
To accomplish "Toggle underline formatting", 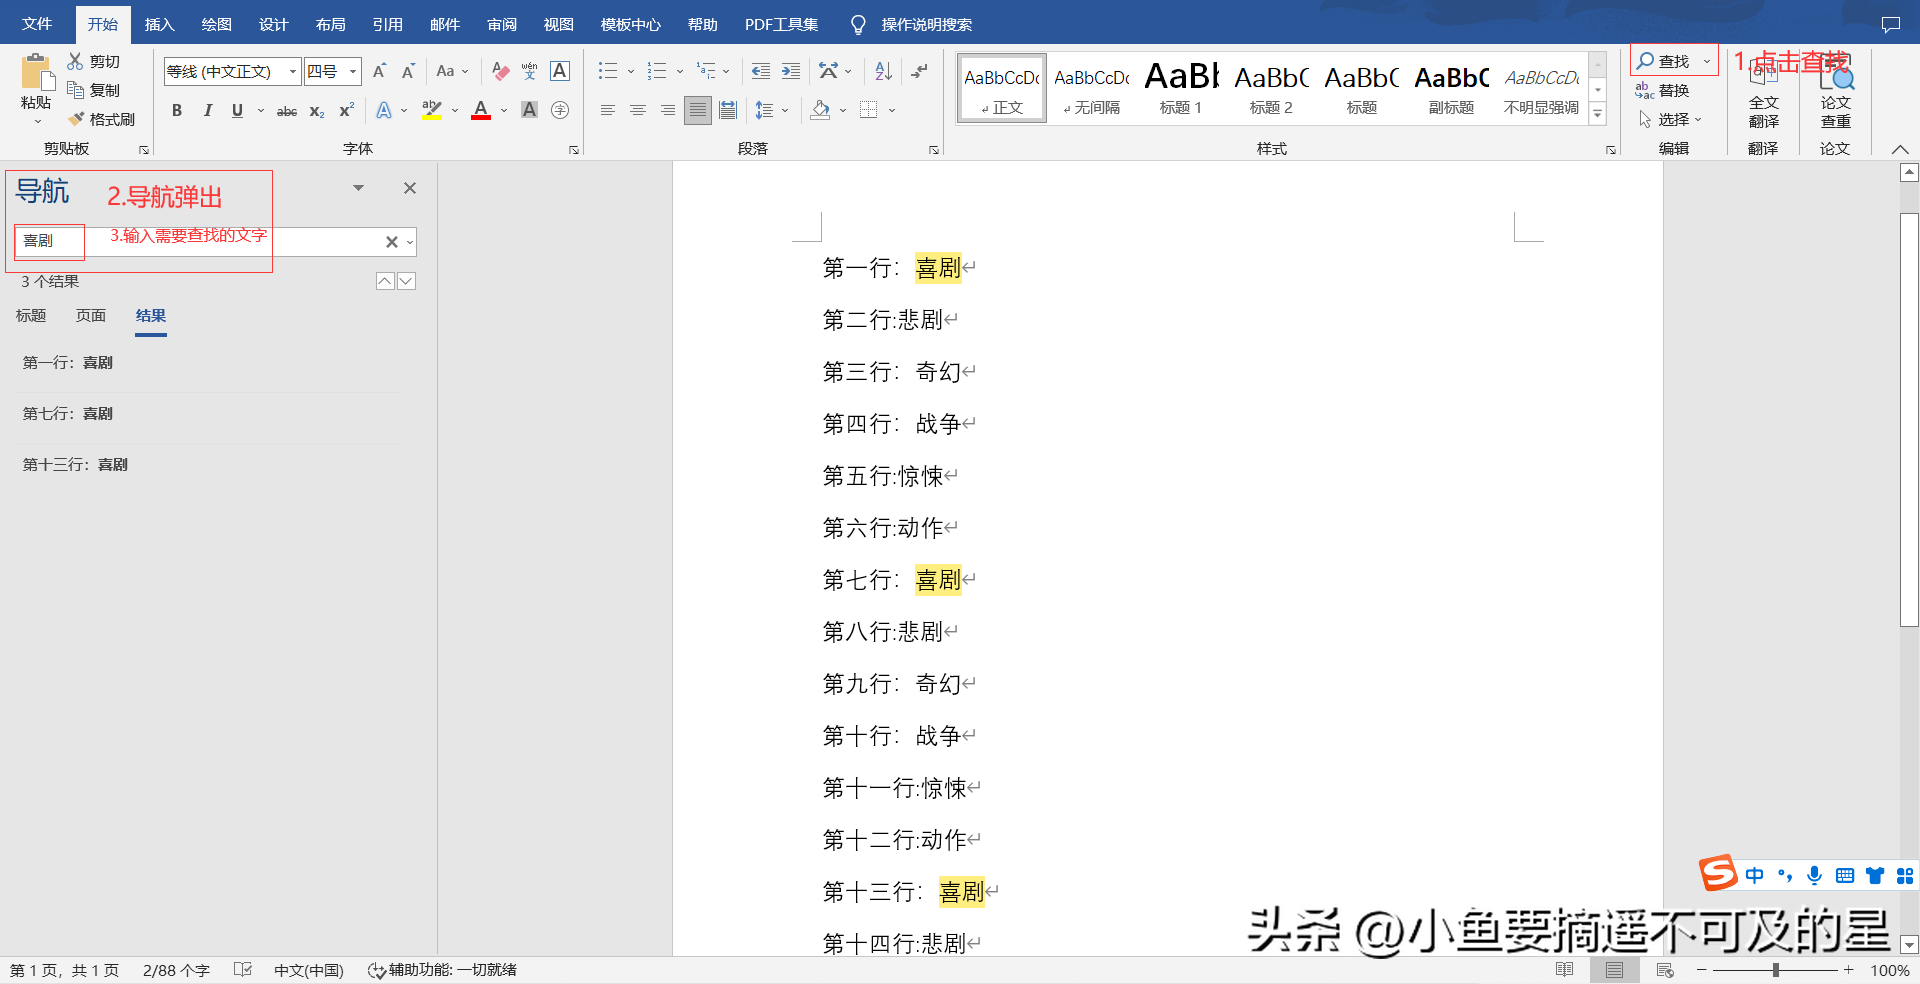I will tap(237, 111).
